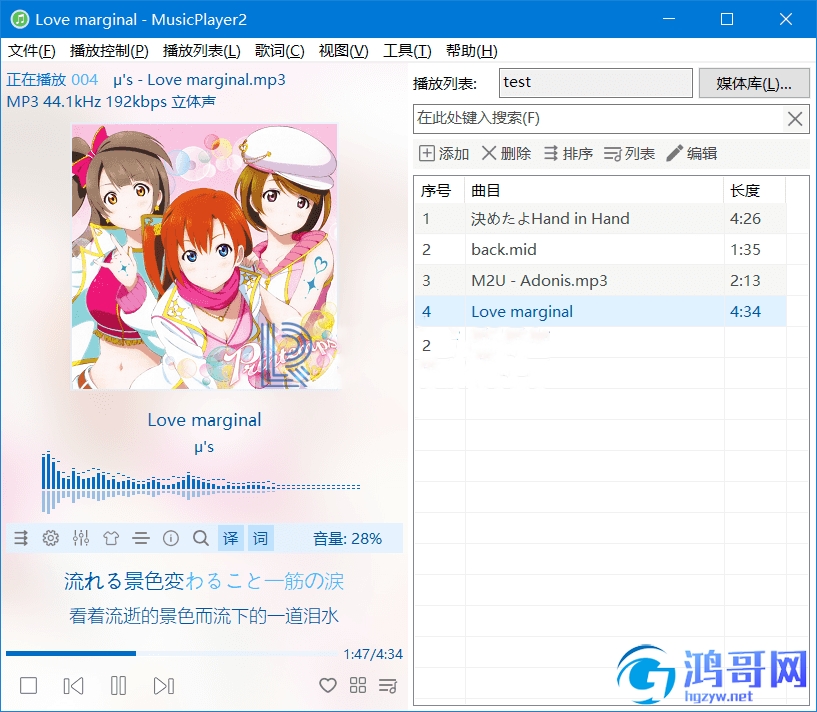
Task: Seek in the playback progress bar
Action: click(172, 653)
